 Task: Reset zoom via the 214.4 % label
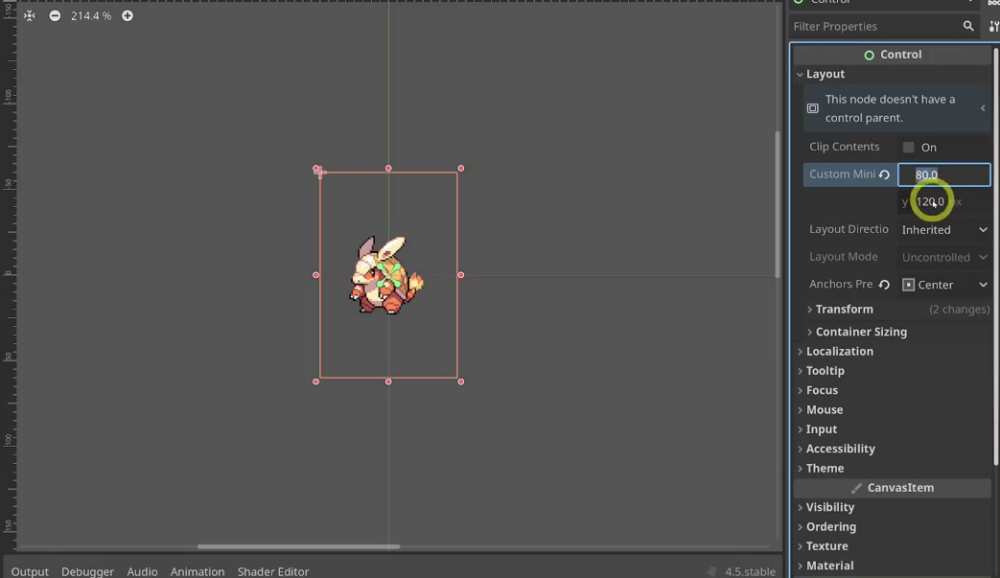(x=91, y=16)
